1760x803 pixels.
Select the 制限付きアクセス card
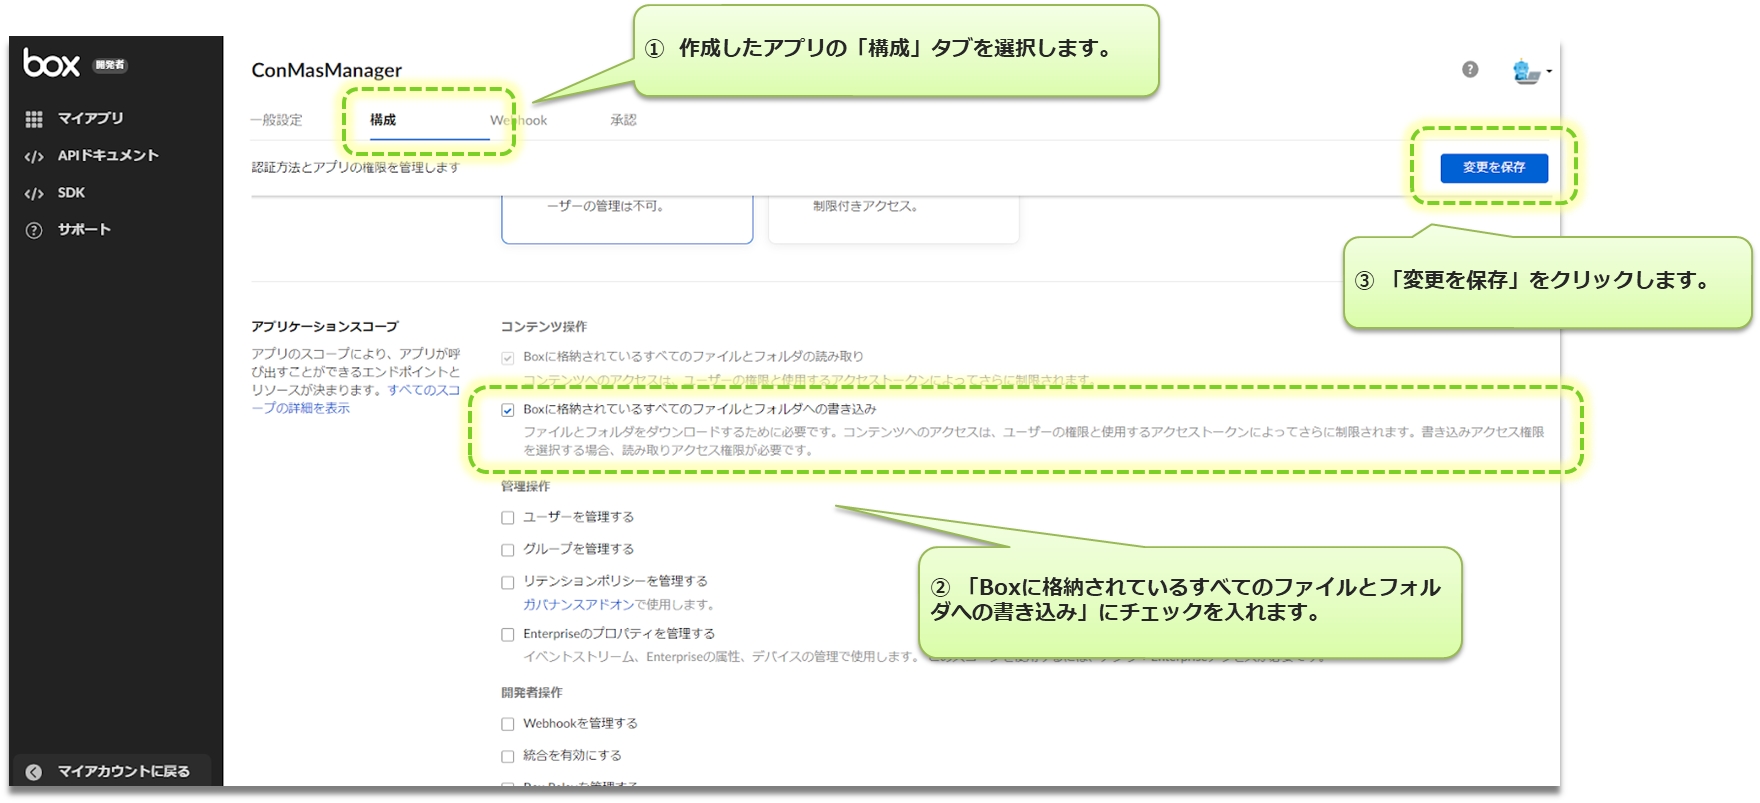click(894, 220)
